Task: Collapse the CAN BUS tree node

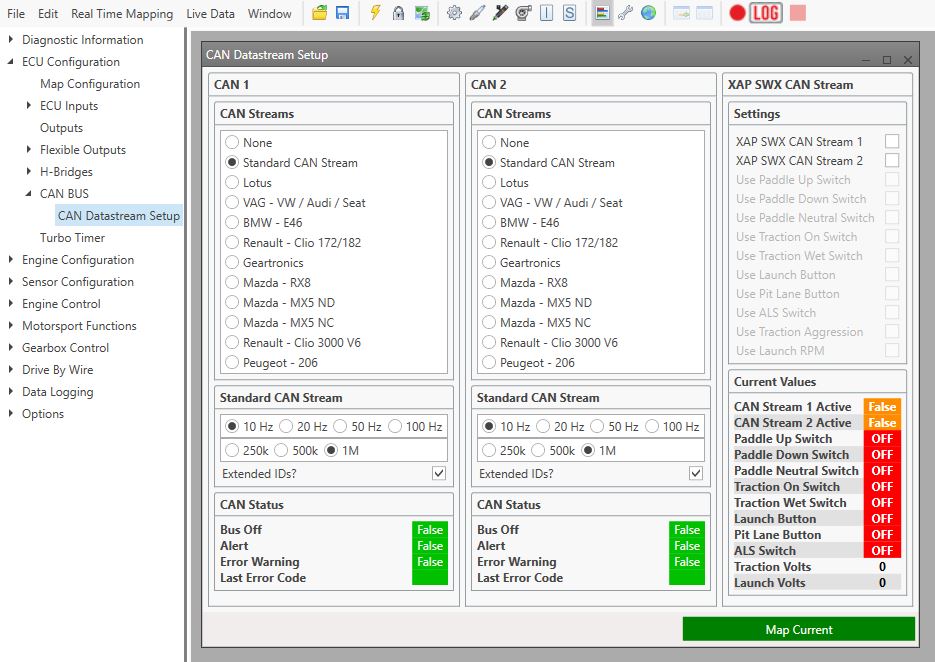Action: pos(29,194)
